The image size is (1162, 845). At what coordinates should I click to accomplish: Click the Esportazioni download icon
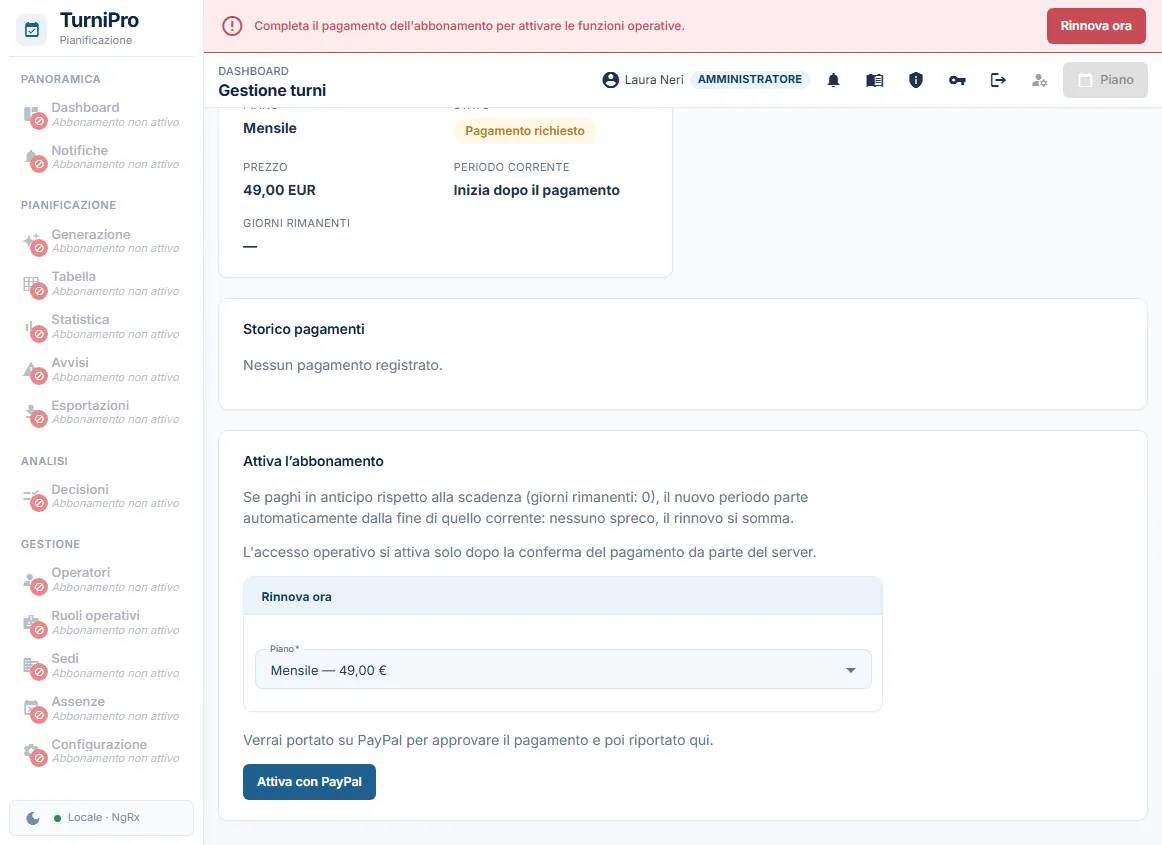[31, 412]
